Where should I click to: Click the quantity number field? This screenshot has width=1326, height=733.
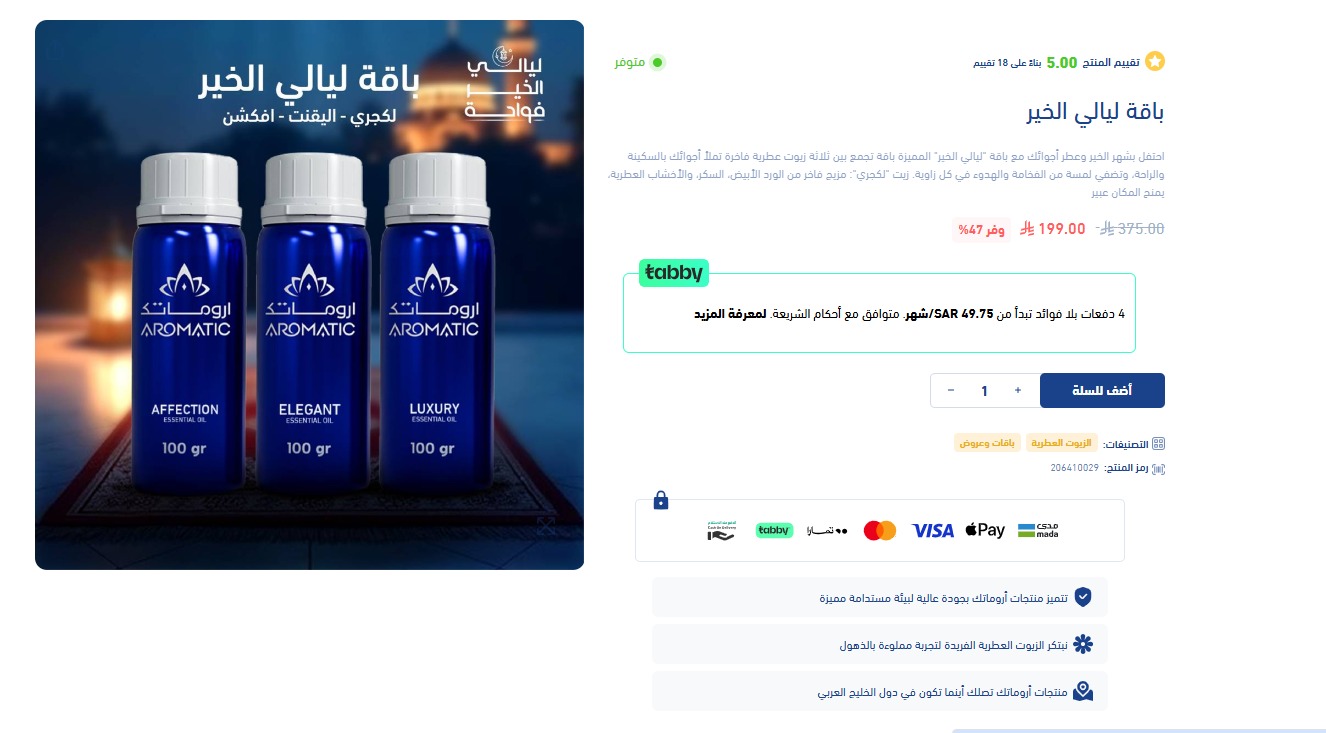(x=985, y=391)
